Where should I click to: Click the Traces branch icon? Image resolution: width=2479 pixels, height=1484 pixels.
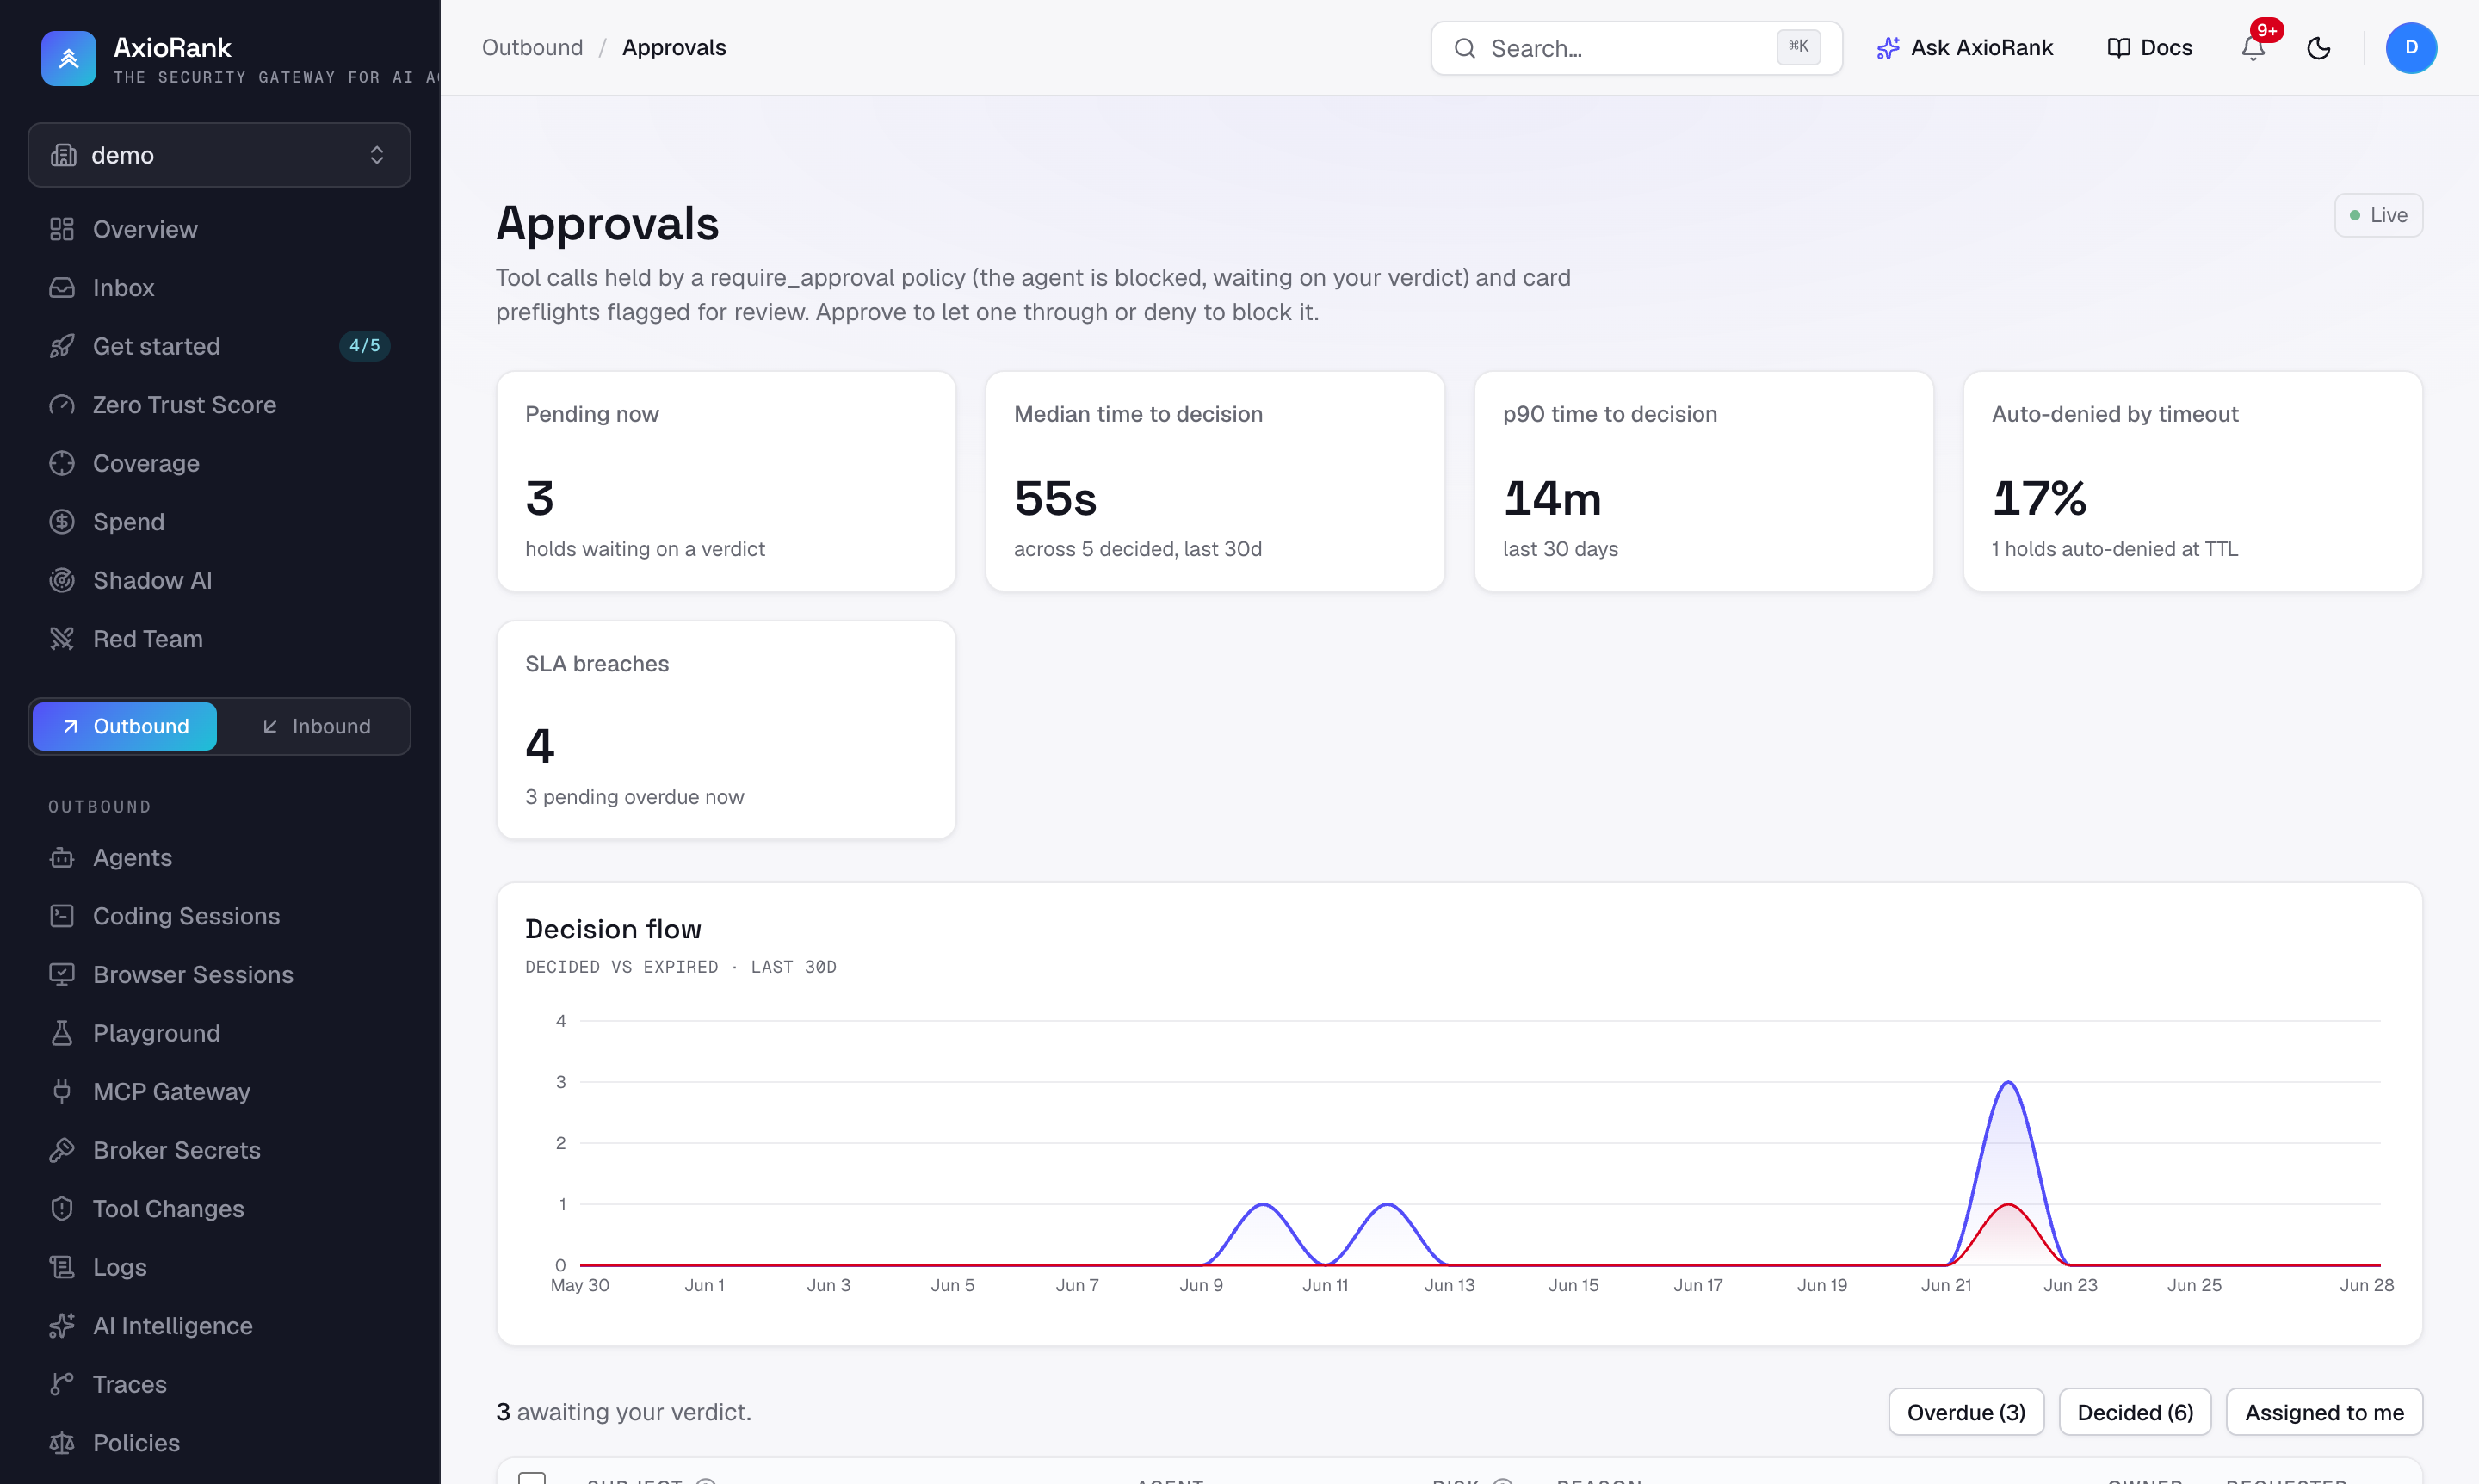[x=62, y=1384]
